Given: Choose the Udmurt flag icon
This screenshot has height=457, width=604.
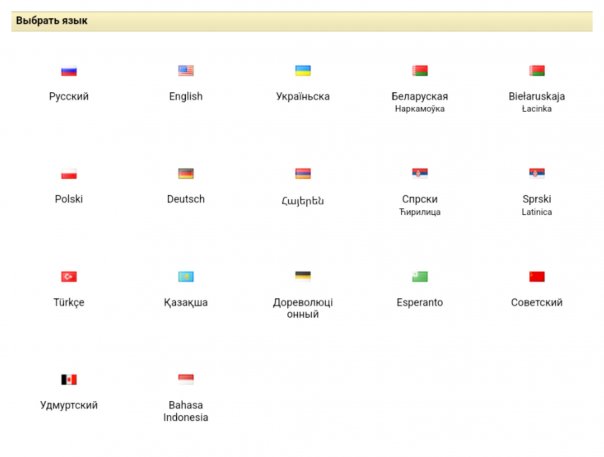Looking at the screenshot, I should pyautogui.click(x=69, y=380).
